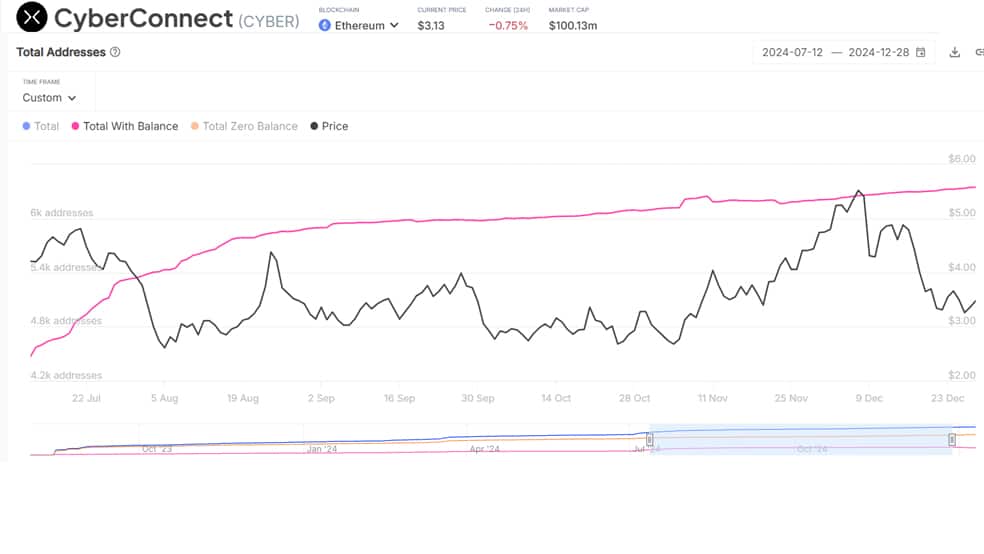The image size is (984, 554).
Task: Click the end date 2024-12-28 field
Action: coord(879,52)
